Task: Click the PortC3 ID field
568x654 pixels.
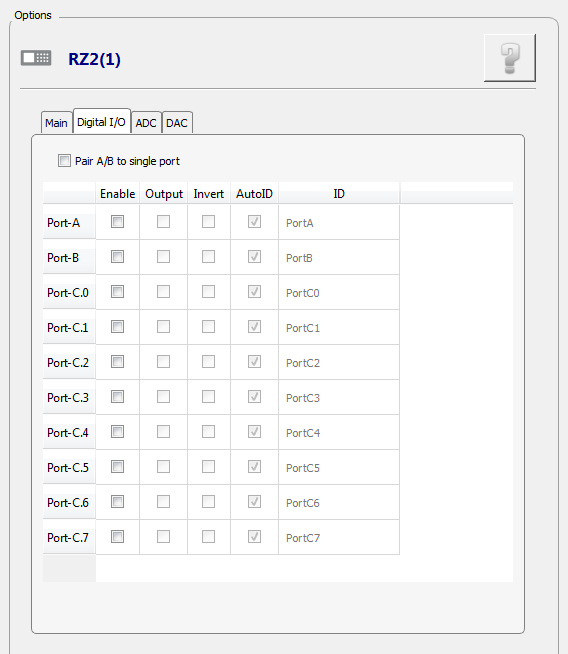Action: tap(339, 397)
